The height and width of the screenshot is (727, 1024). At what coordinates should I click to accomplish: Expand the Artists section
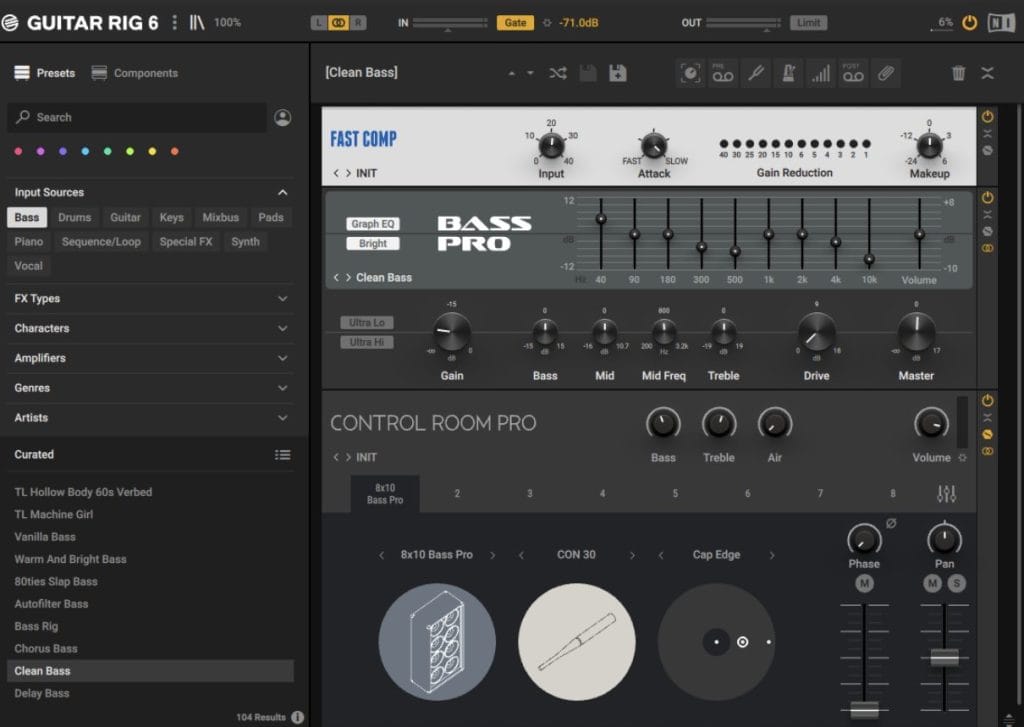[x=283, y=417]
